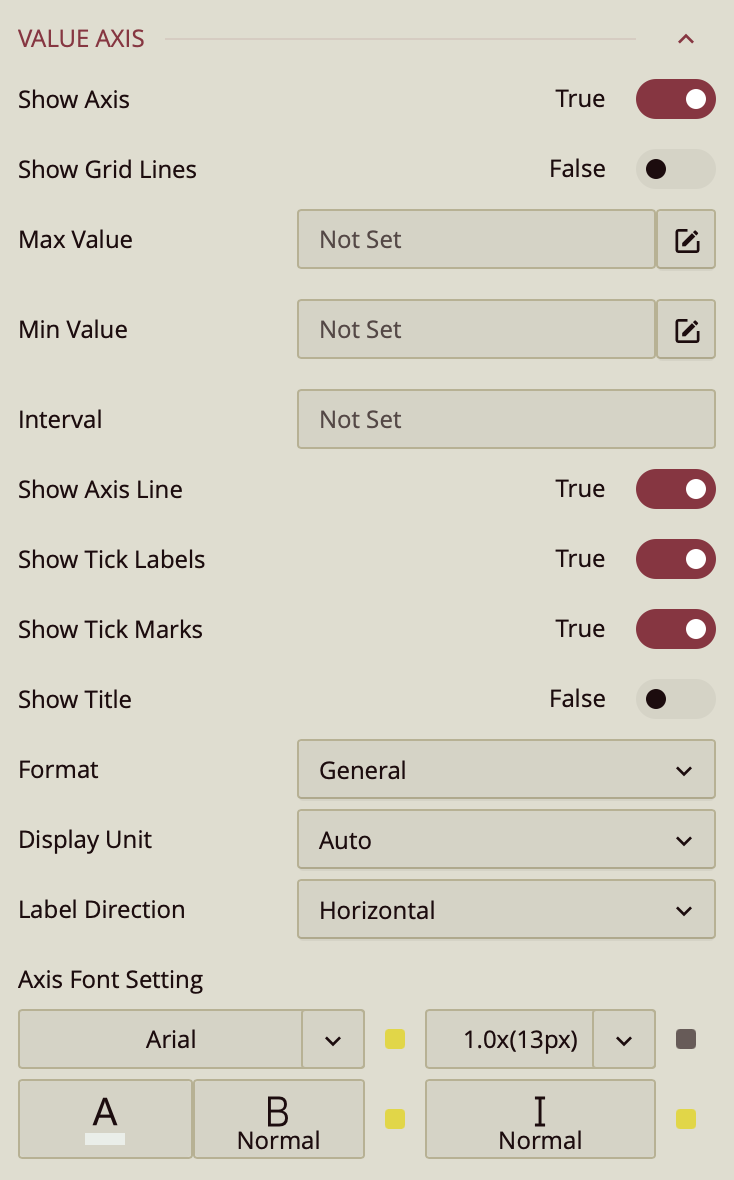Open the Arial font family dropdown arrow

[333, 1040]
